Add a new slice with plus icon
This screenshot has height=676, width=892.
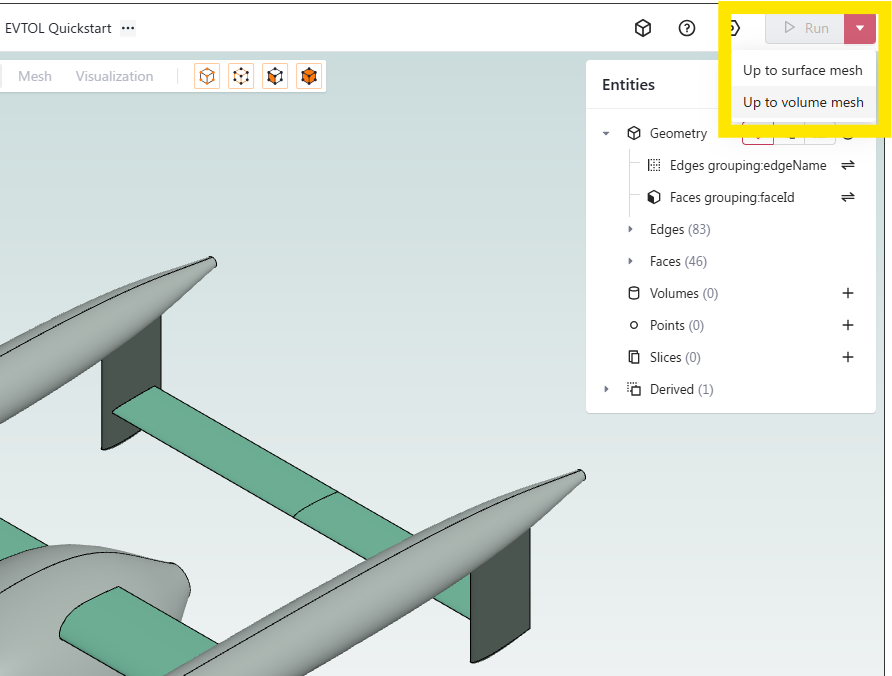848,357
